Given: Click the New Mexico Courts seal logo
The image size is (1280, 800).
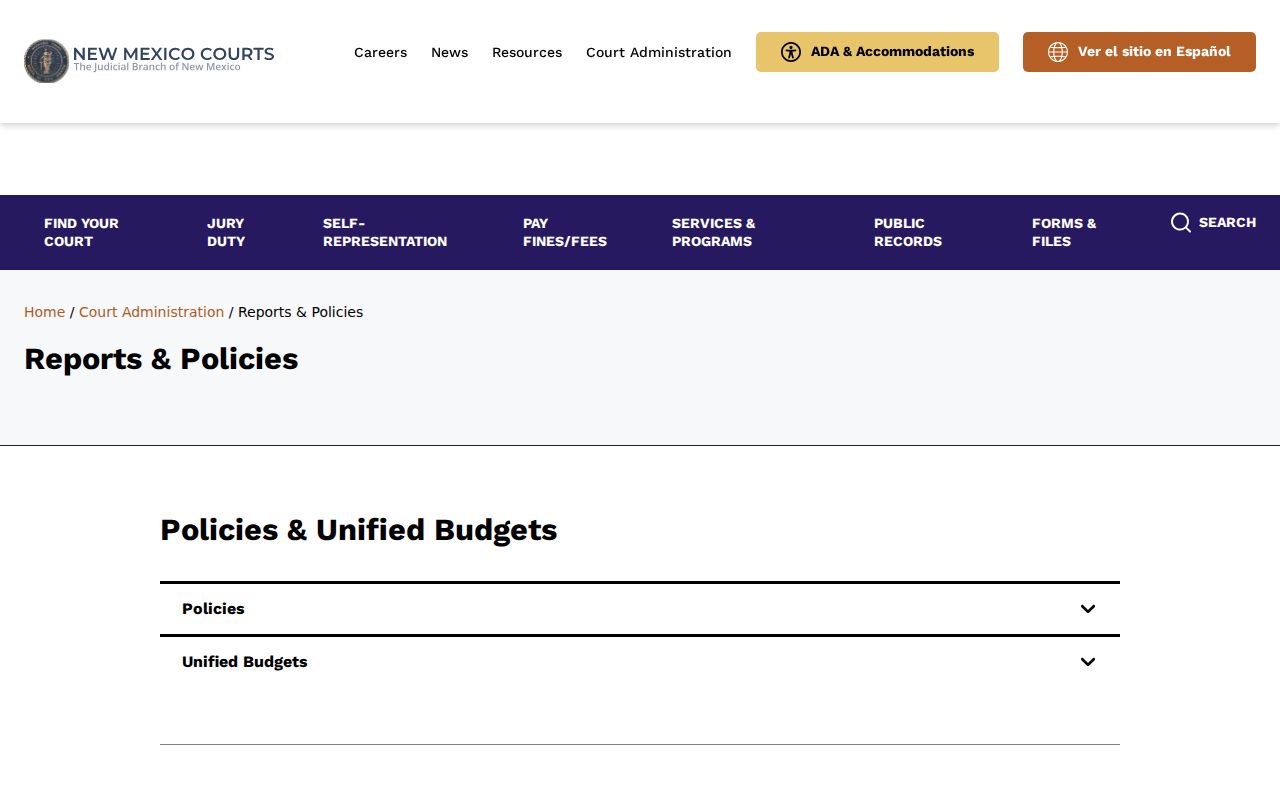Looking at the screenshot, I should pyautogui.click(x=46, y=61).
